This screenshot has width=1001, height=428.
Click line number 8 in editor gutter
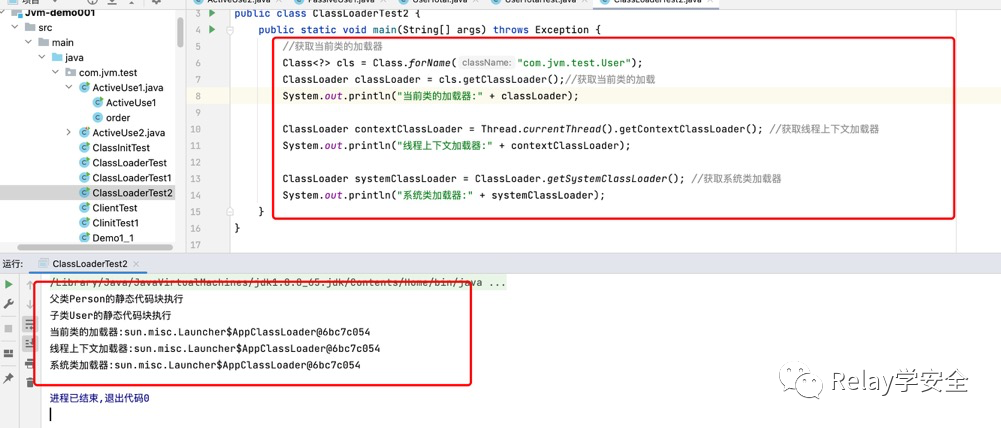198,96
